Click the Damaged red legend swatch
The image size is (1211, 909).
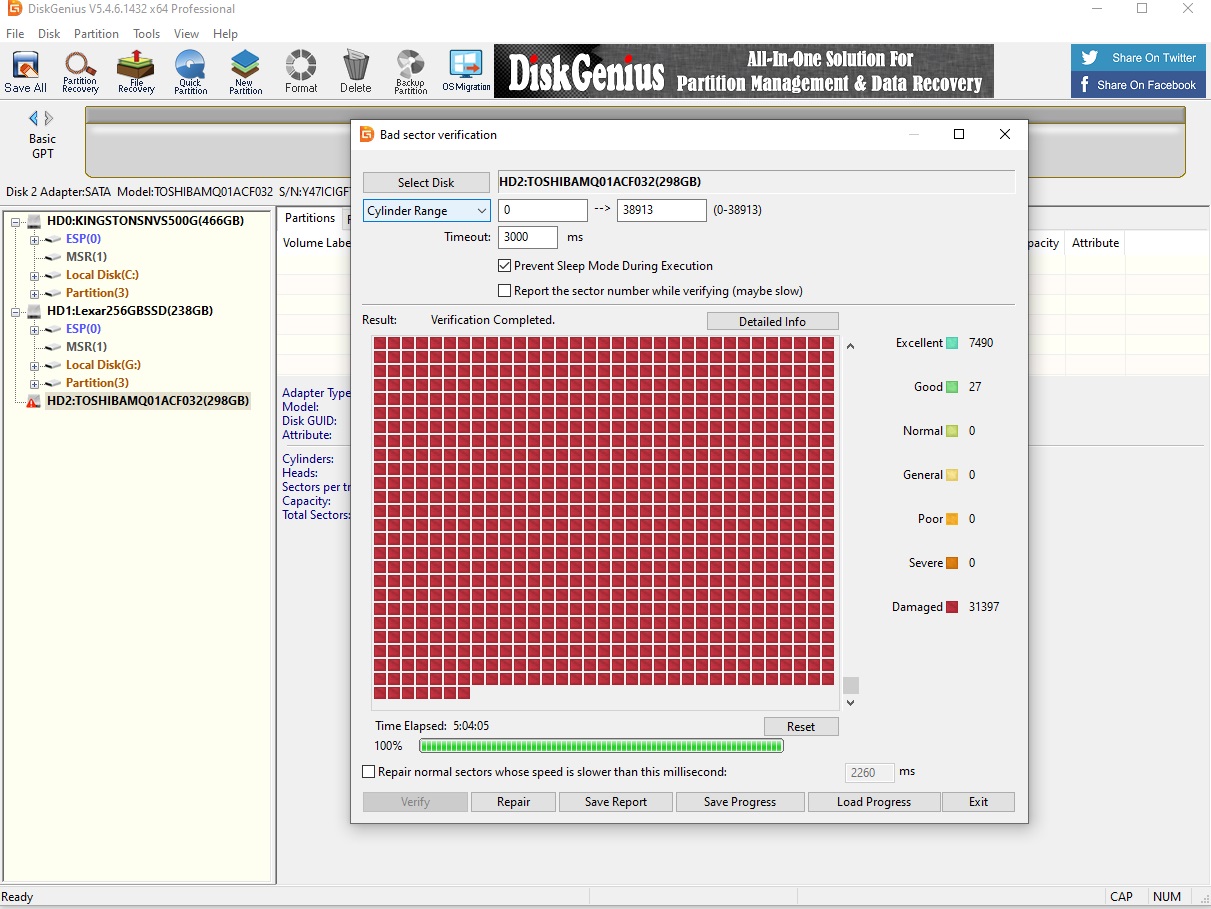click(x=952, y=607)
